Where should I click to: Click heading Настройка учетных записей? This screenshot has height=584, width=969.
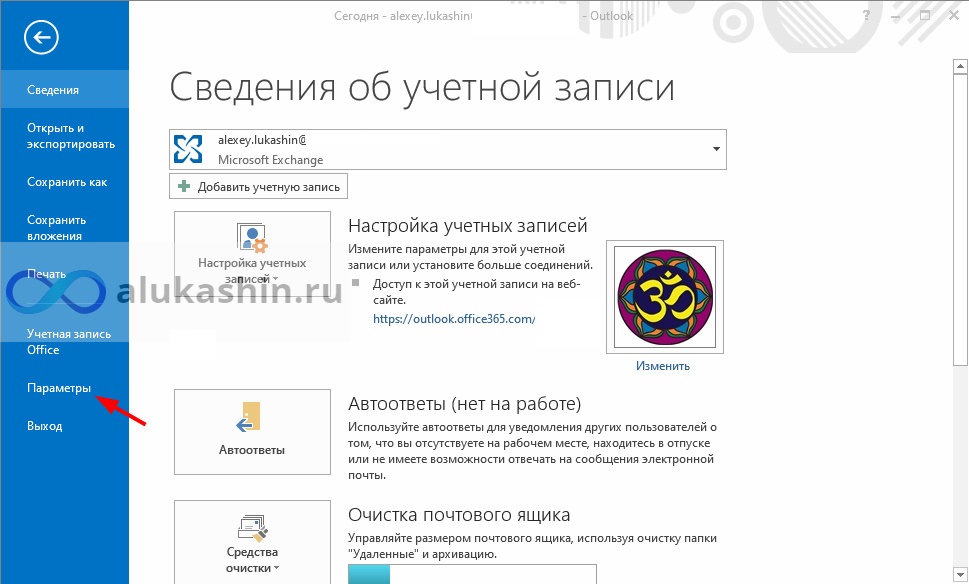coord(467,226)
